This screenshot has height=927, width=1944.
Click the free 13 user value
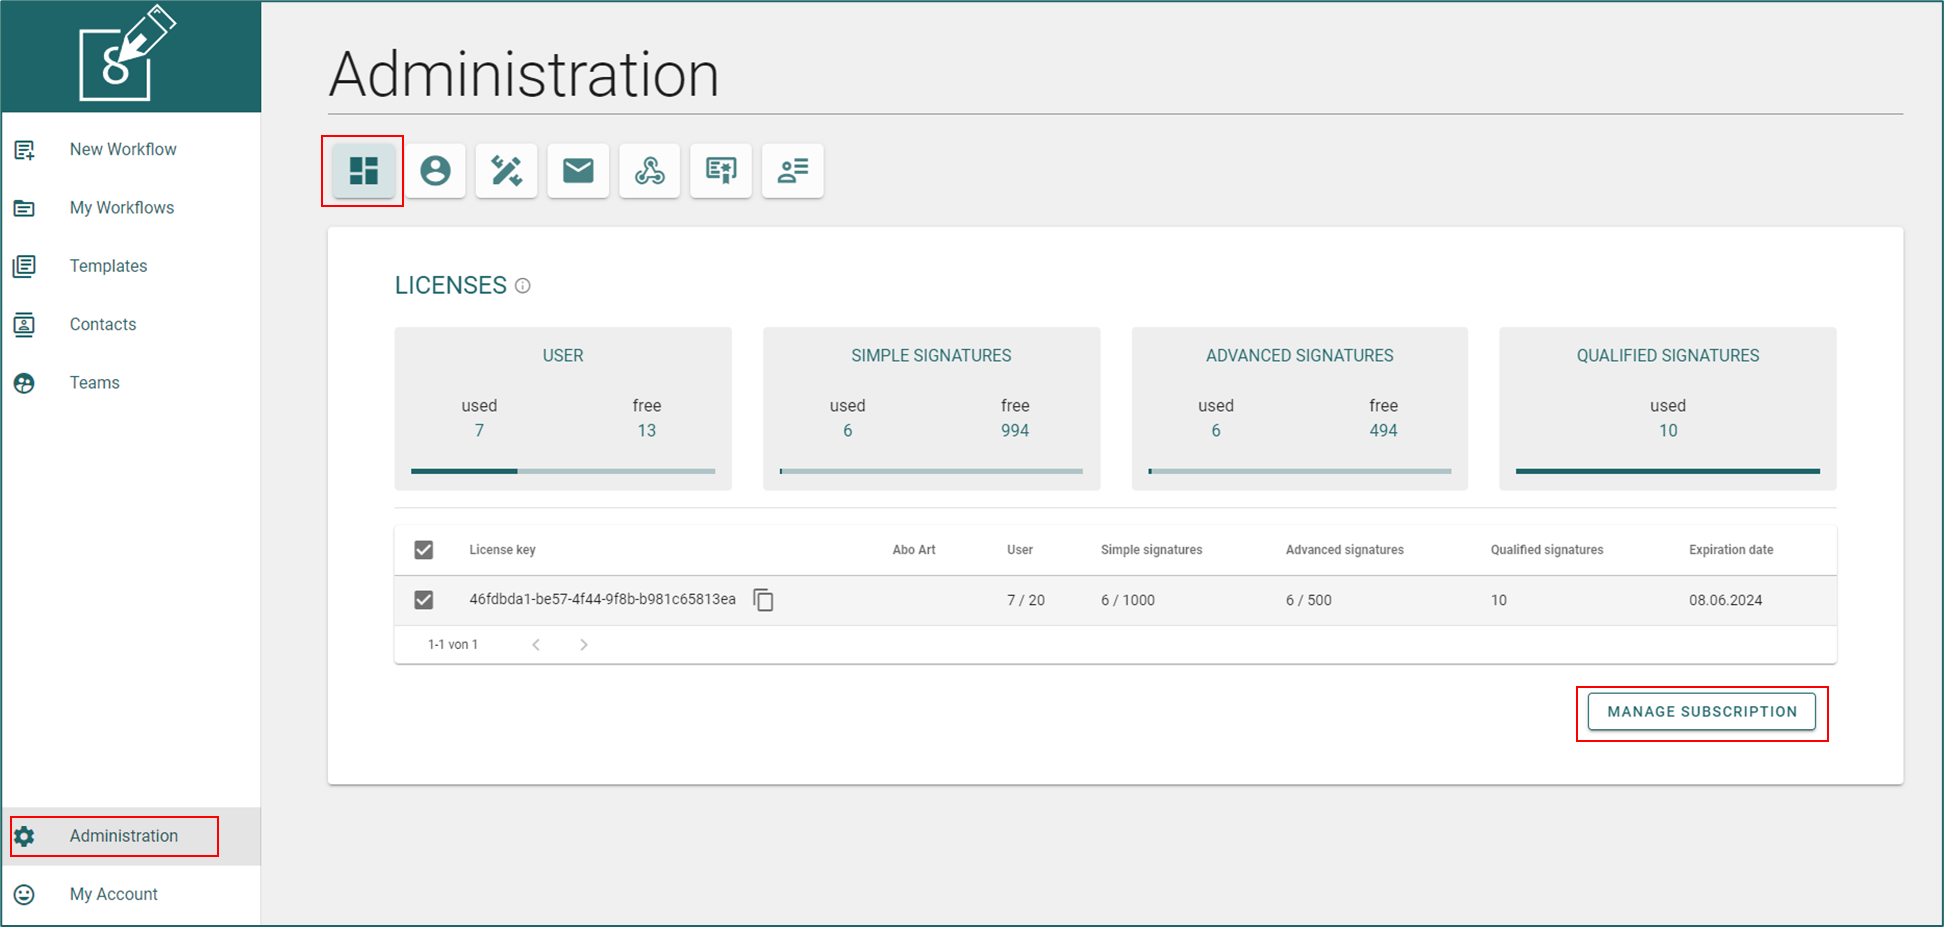(647, 431)
